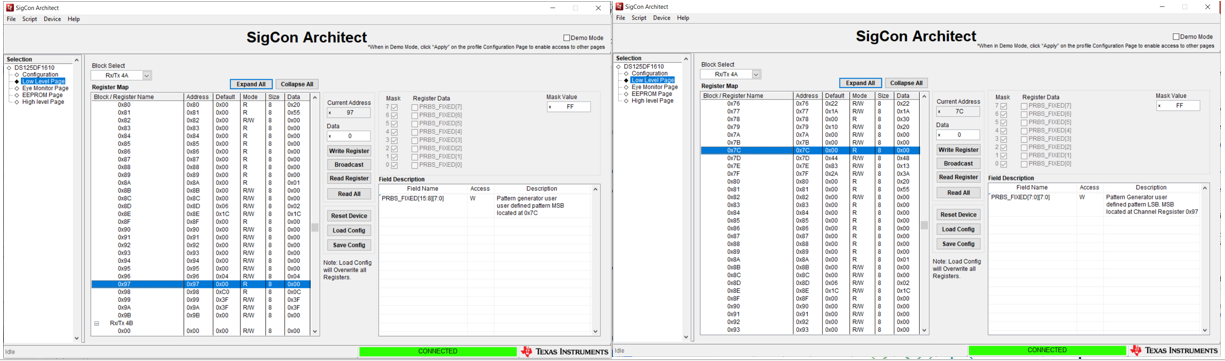Viewport: 1225px width, 361px height.
Task: Click Save Config in right window
Action: 958,244
